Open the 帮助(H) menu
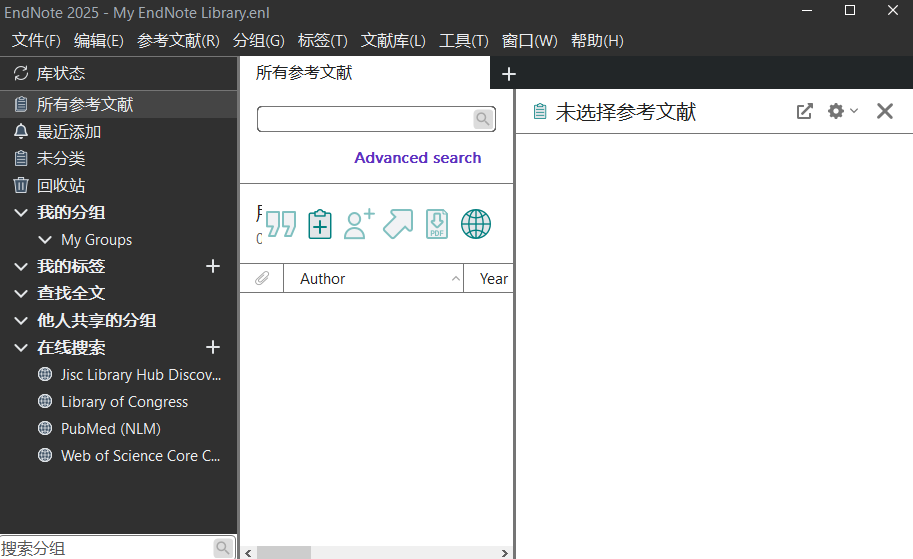The image size is (913, 559). (x=597, y=41)
